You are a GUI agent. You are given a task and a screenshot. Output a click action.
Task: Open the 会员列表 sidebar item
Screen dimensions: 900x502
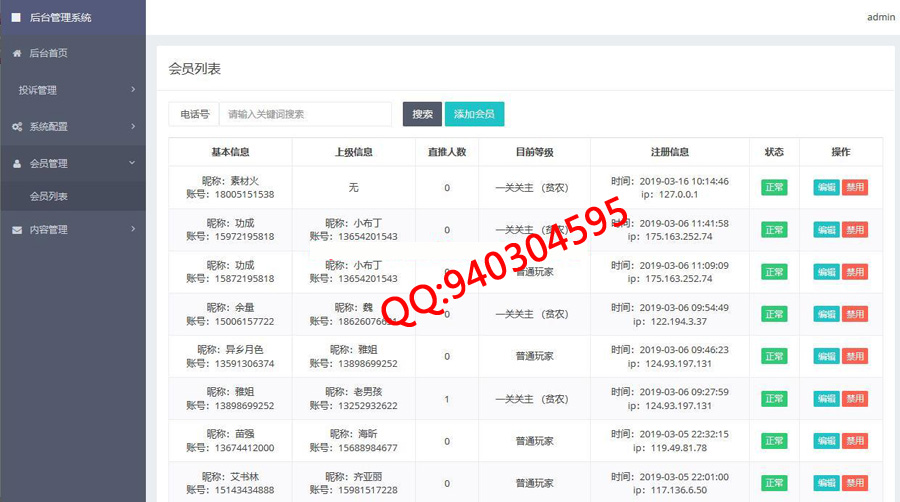click(x=49, y=196)
